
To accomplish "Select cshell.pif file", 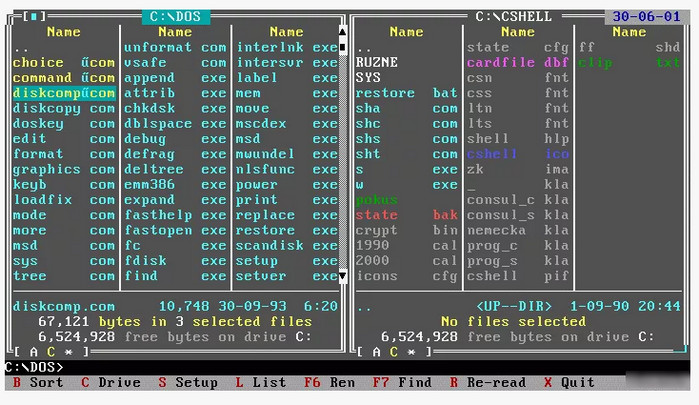I will pyautogui.click(x=518, y=276).
